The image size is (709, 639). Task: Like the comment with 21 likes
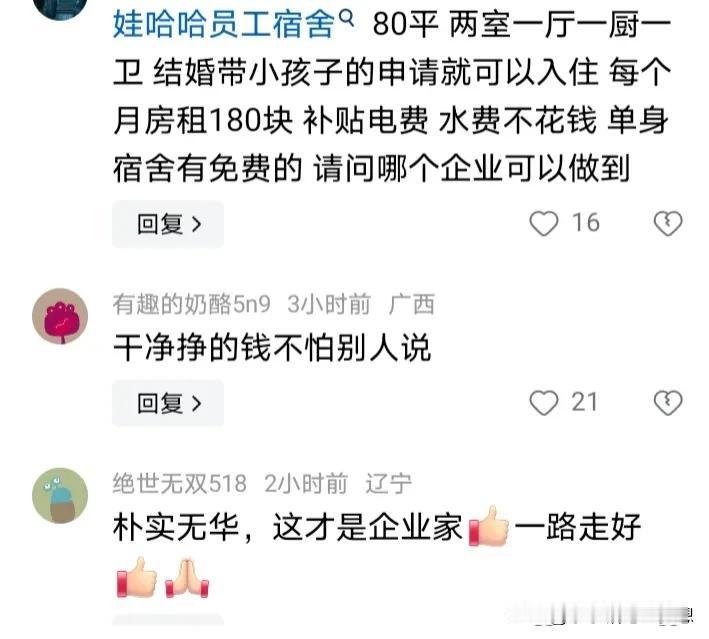544,402
